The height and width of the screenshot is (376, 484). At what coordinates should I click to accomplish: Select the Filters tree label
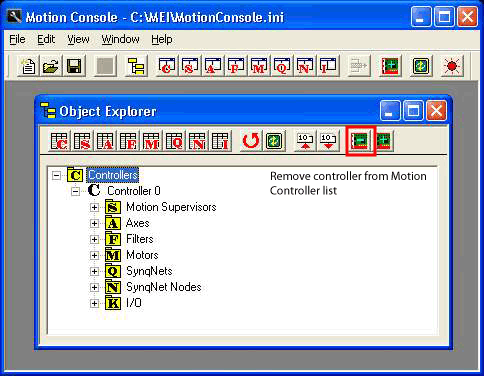tap(140, 239)
